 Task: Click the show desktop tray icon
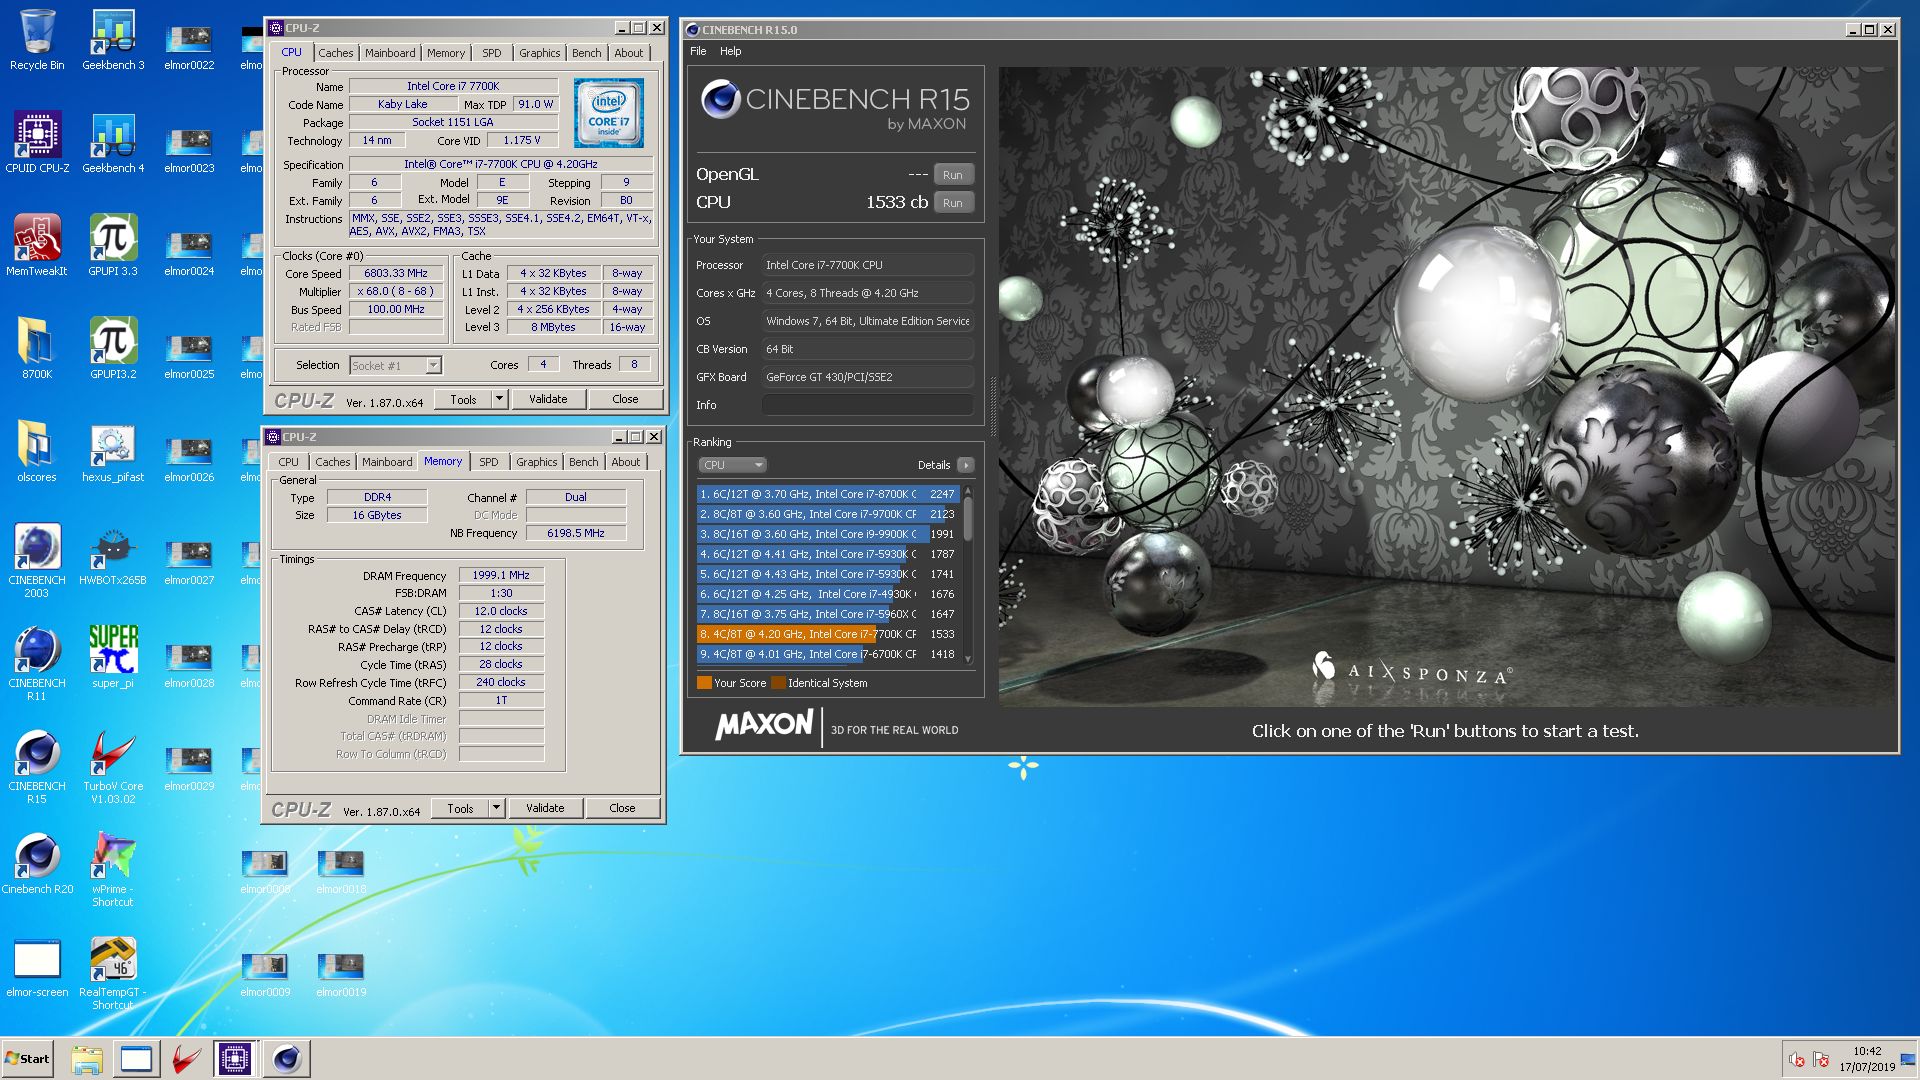click(1907, 1059)
